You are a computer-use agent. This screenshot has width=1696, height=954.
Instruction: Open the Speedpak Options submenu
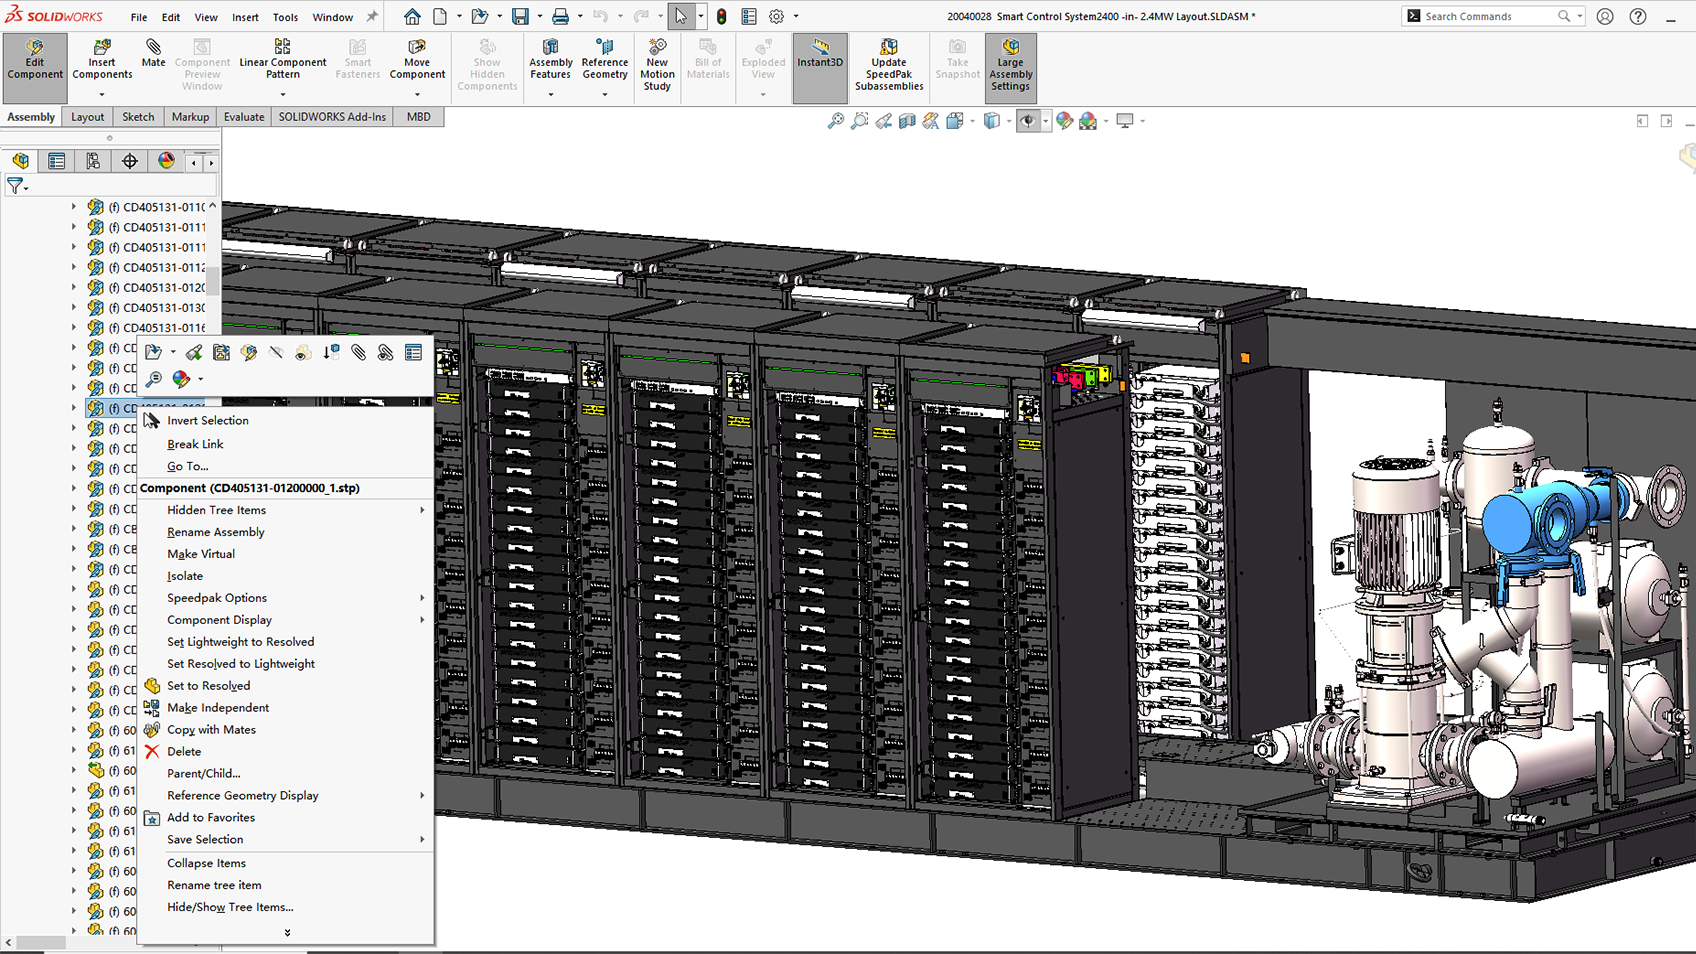(x=286, y=598)
